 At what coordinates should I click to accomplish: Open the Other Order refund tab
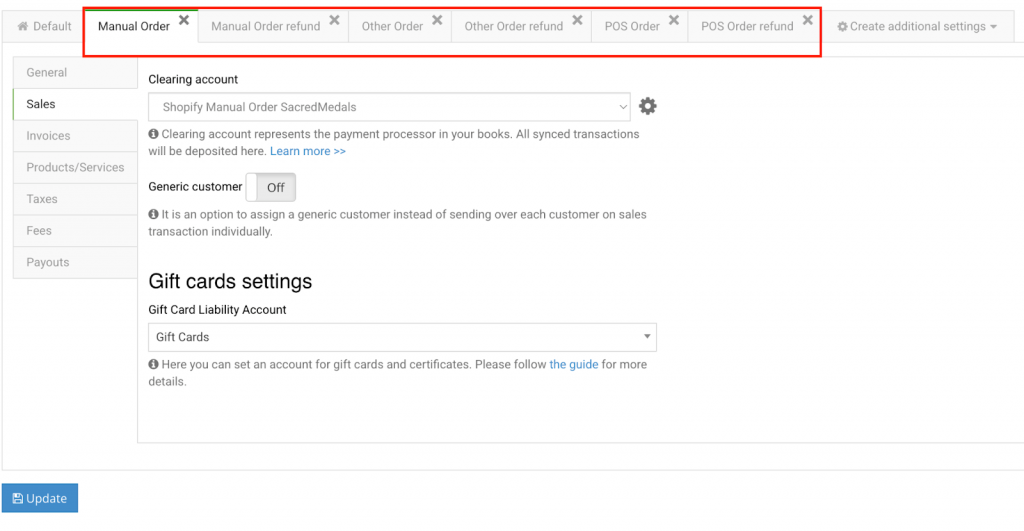(x=513, y=27)
